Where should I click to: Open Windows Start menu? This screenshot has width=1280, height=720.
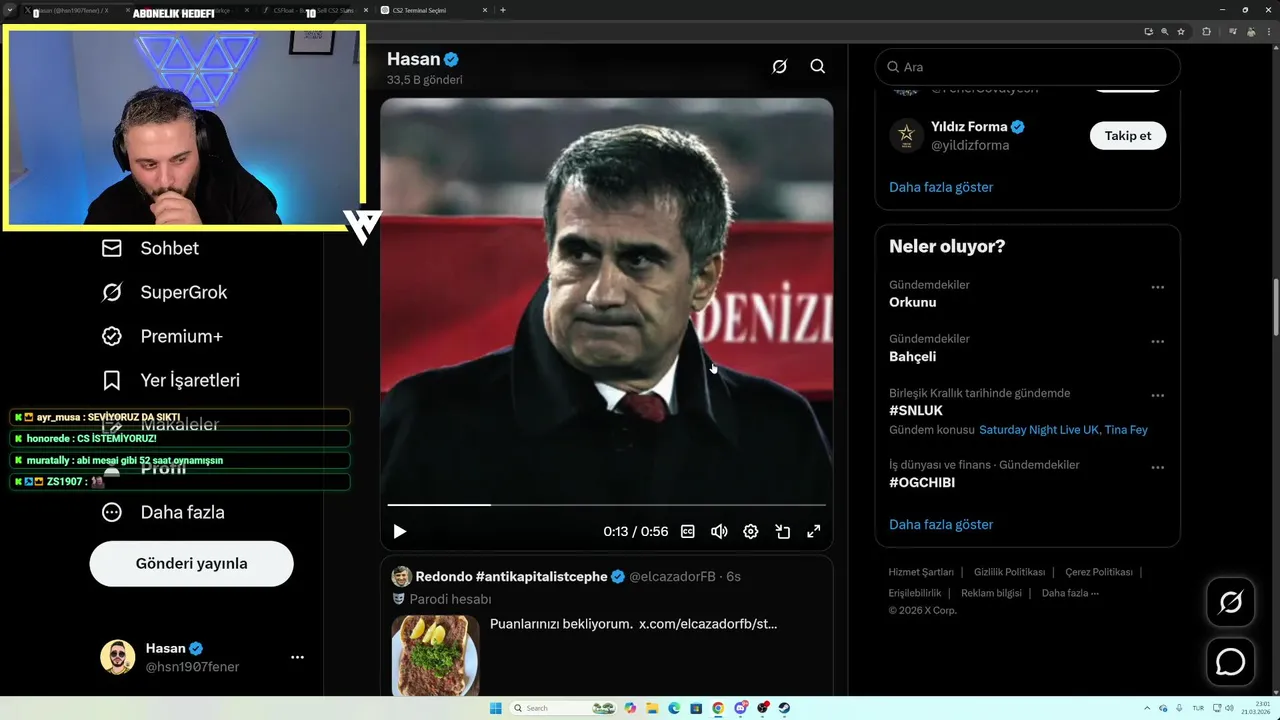coord(495,708)
